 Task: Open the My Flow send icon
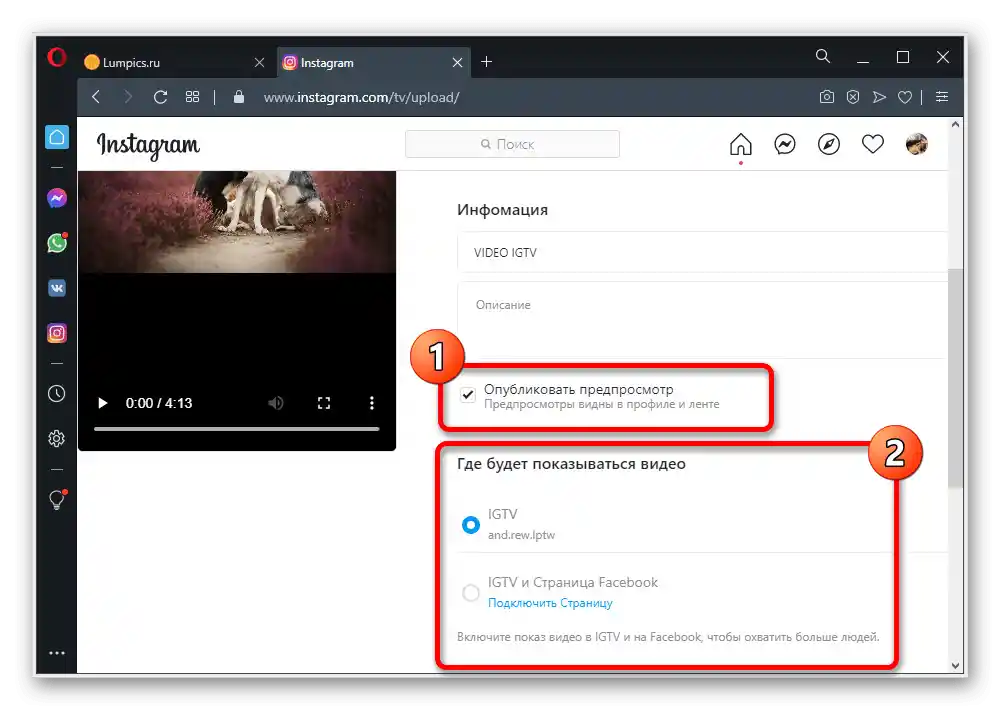click(879, 97)
